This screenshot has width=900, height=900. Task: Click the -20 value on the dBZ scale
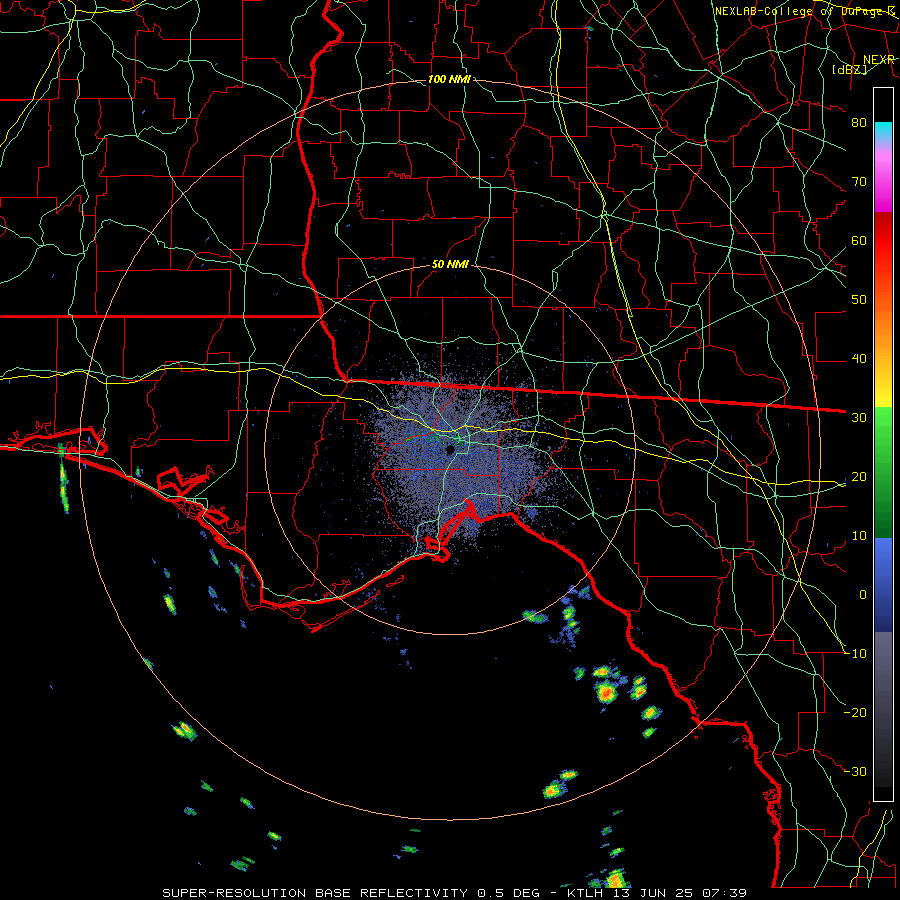[x=855, y=712]
